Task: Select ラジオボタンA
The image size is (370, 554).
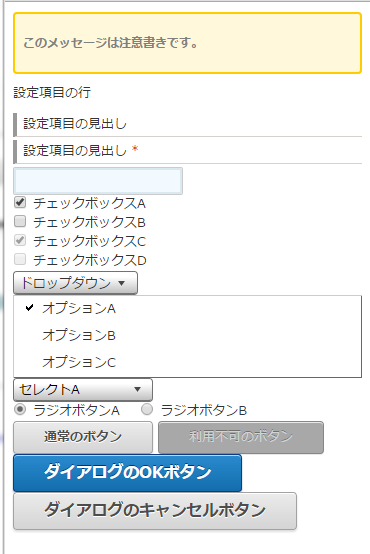Action: [20, 410]
